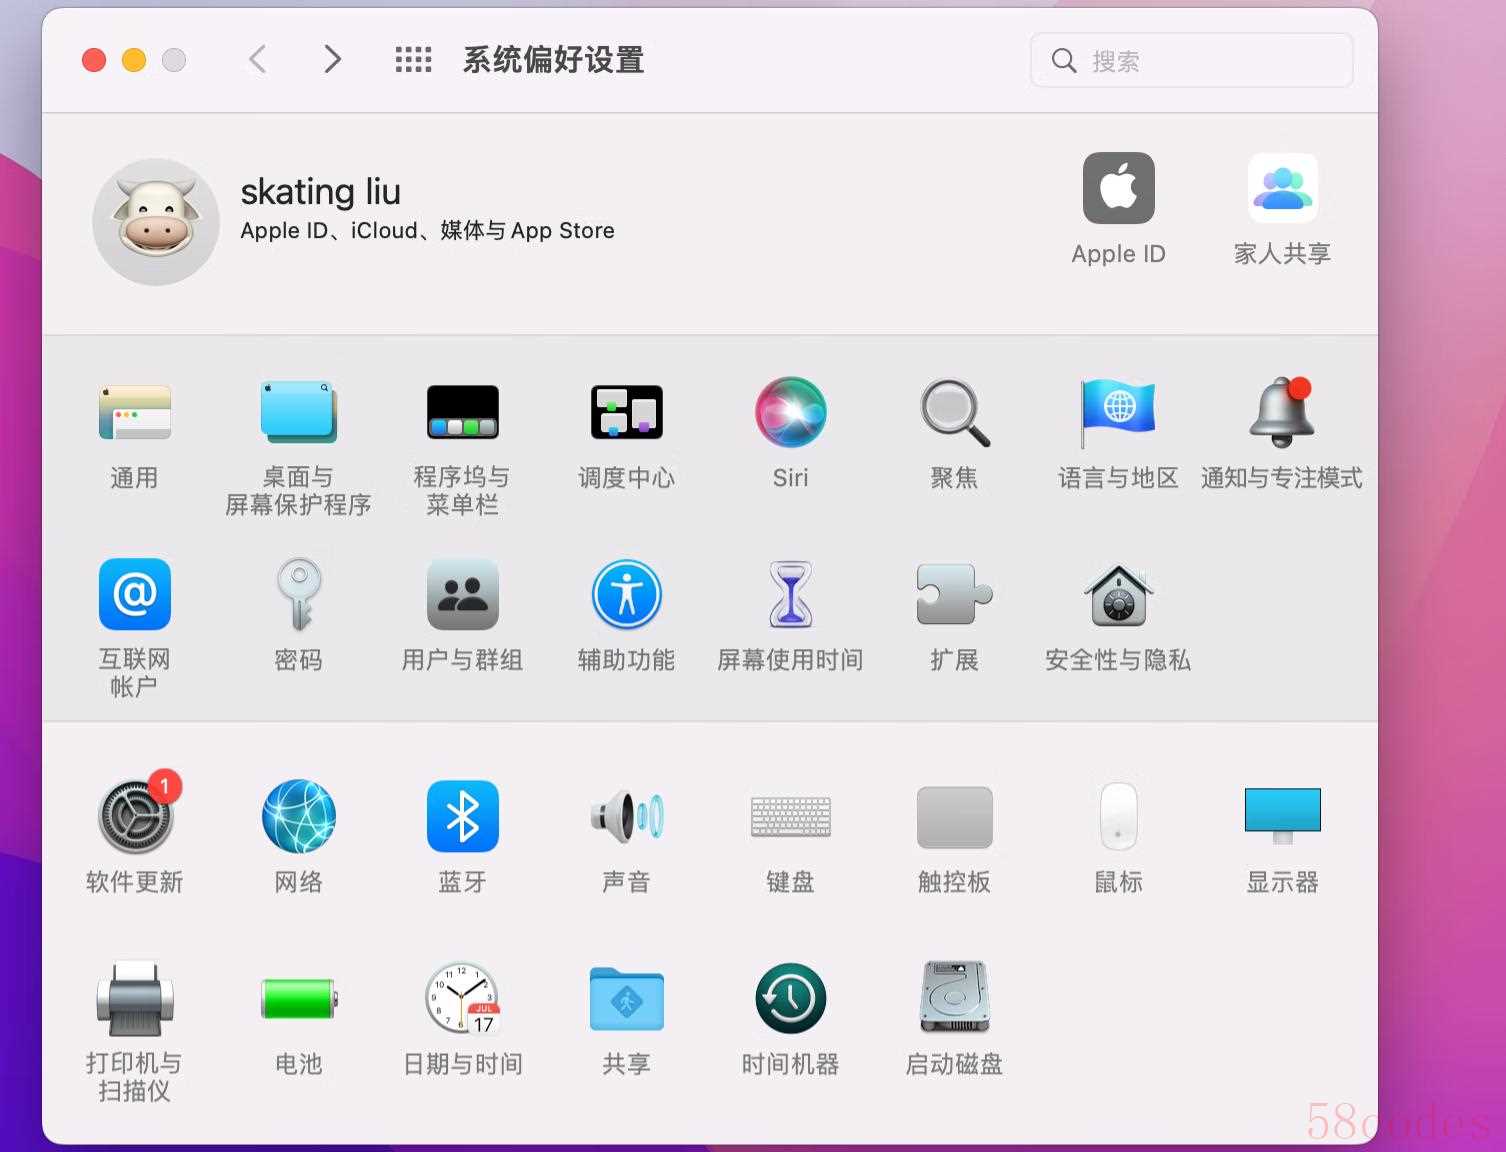Open 打印机与扫描仪 preferences
The width and height of the screenshot is (1506, 1152).
[134, 998]
